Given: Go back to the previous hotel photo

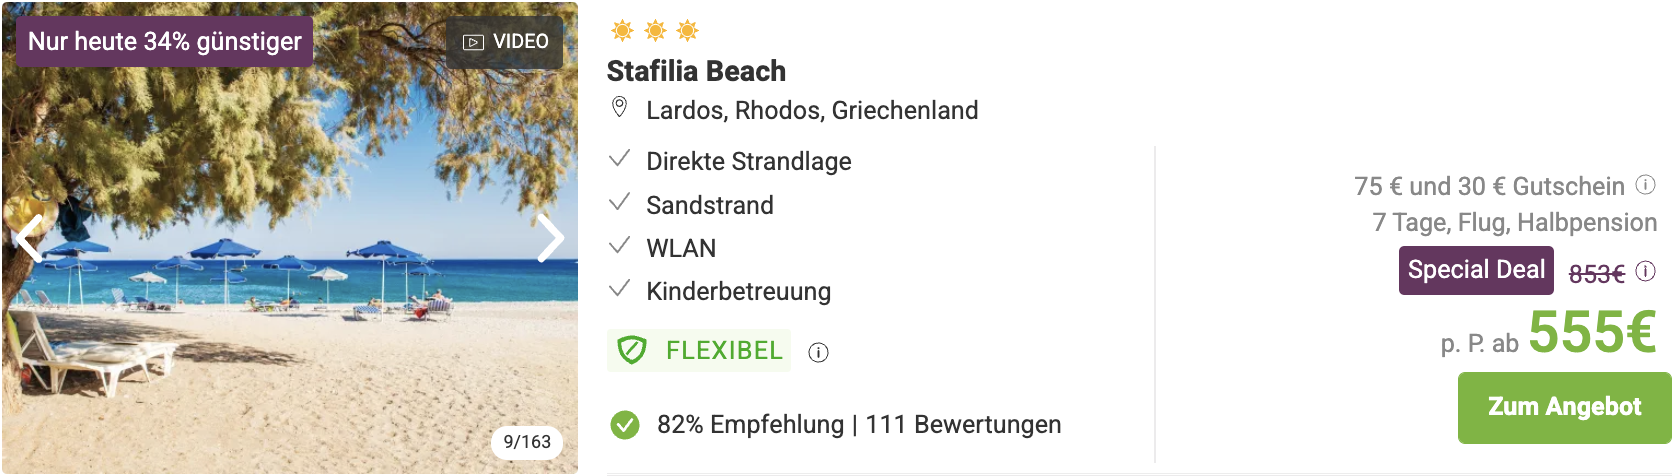Looking at the screenshot, I should [29, 238].
